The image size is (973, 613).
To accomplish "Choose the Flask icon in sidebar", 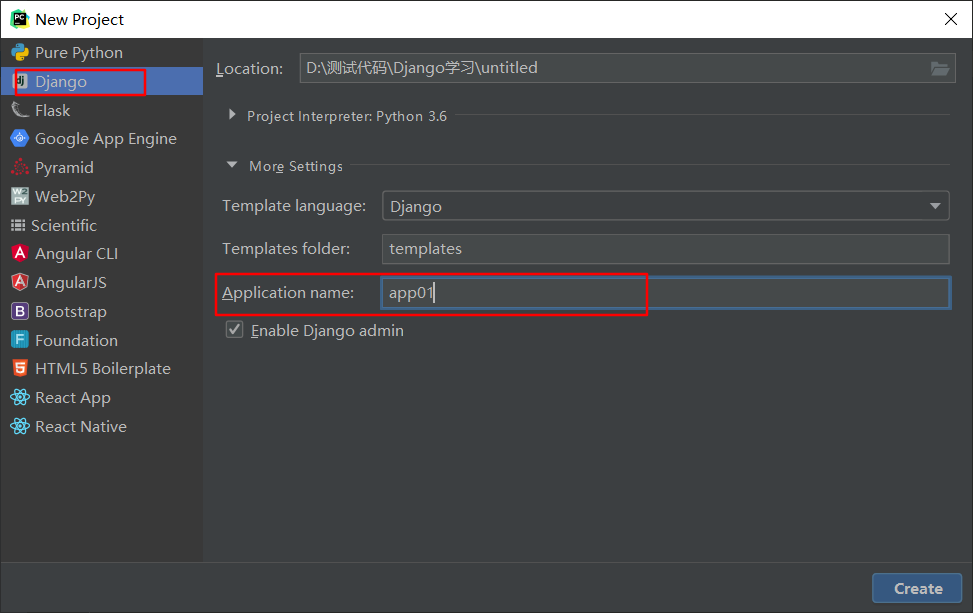I will point(20,110).
